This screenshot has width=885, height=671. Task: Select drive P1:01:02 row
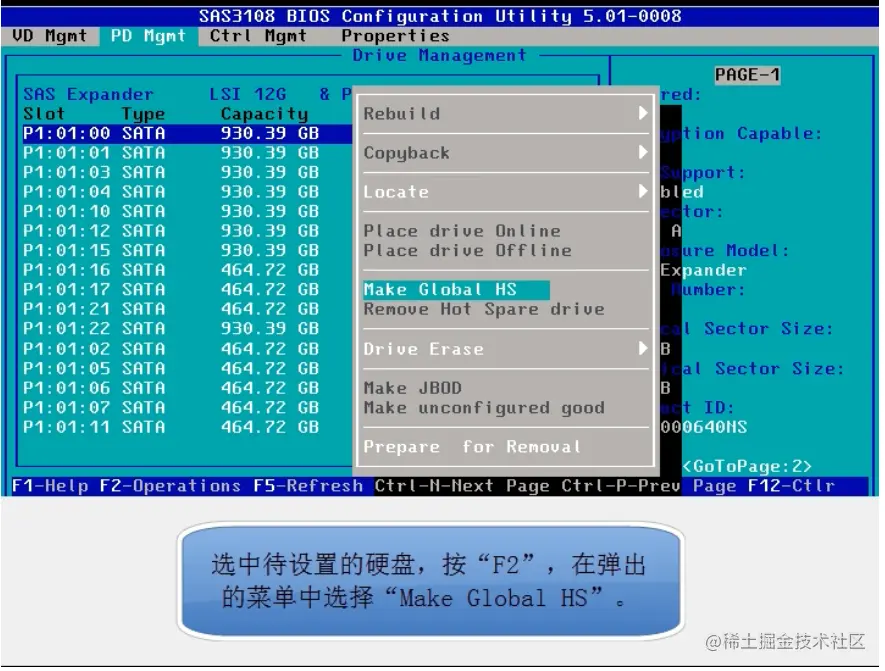click(186, 349)
